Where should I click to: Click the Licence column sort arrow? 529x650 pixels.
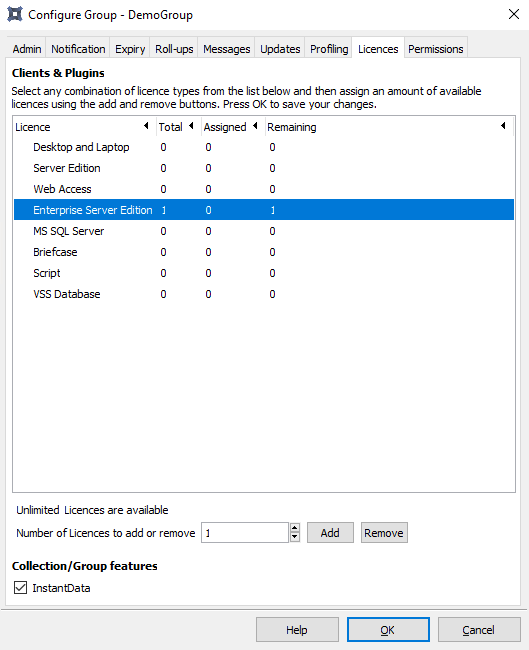pos(146,126)
